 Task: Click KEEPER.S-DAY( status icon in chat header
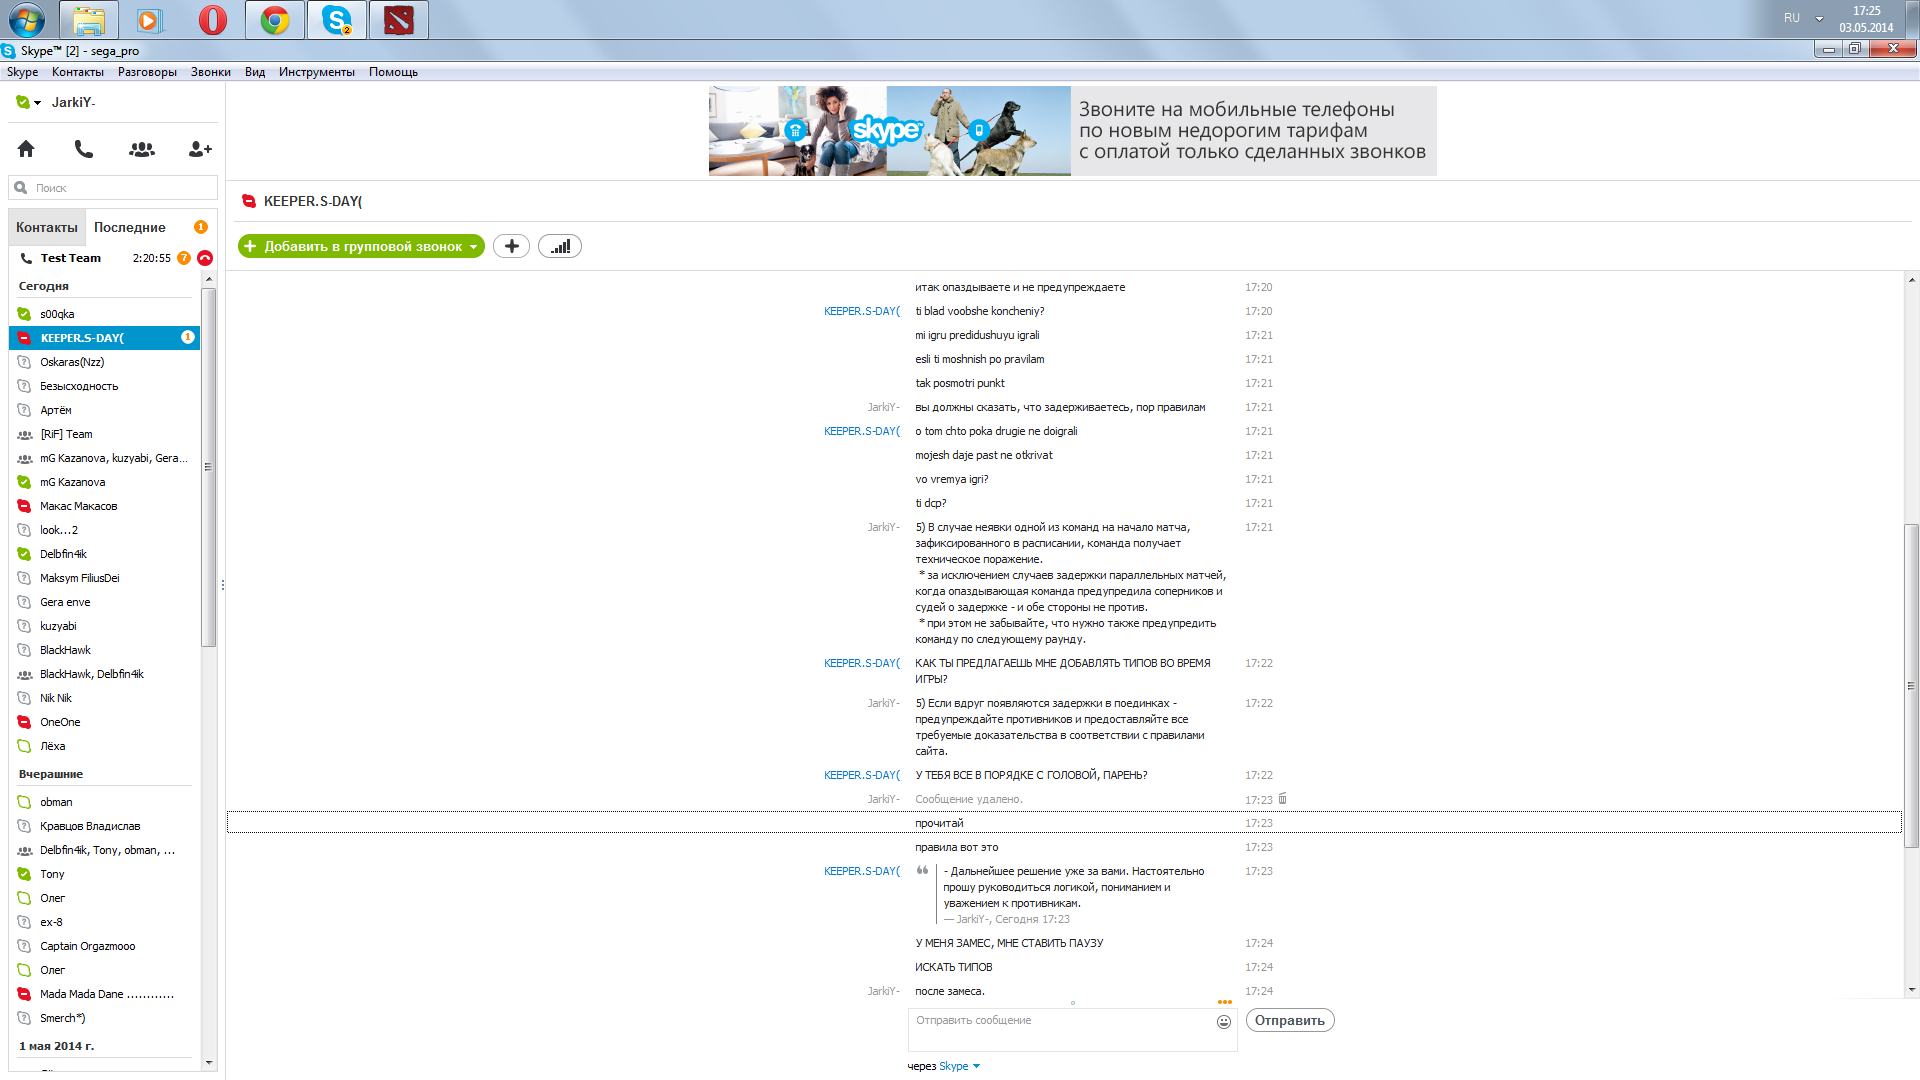[249, 201]
